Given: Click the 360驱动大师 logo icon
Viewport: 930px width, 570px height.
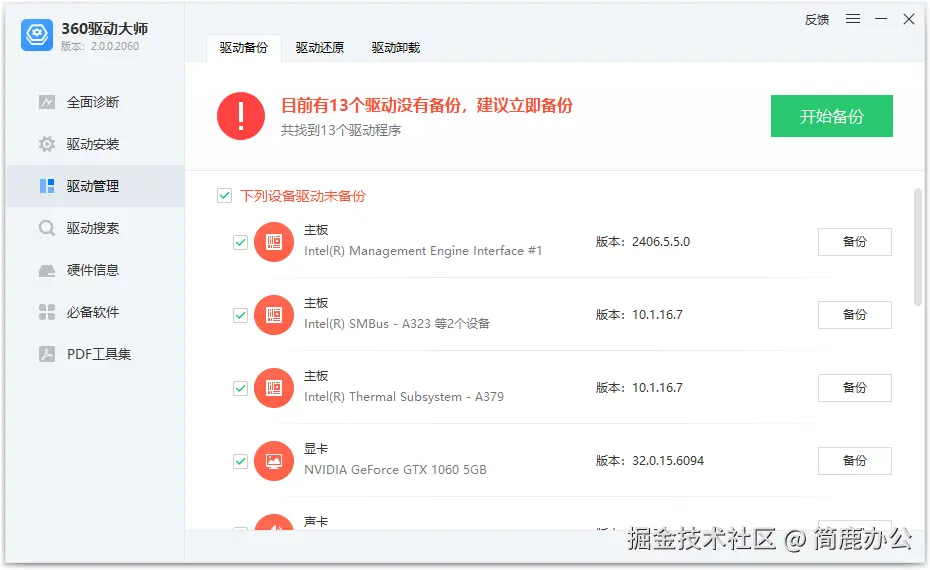Looking at the screenshot, I should pyautogui.click(x=37, y=35).
